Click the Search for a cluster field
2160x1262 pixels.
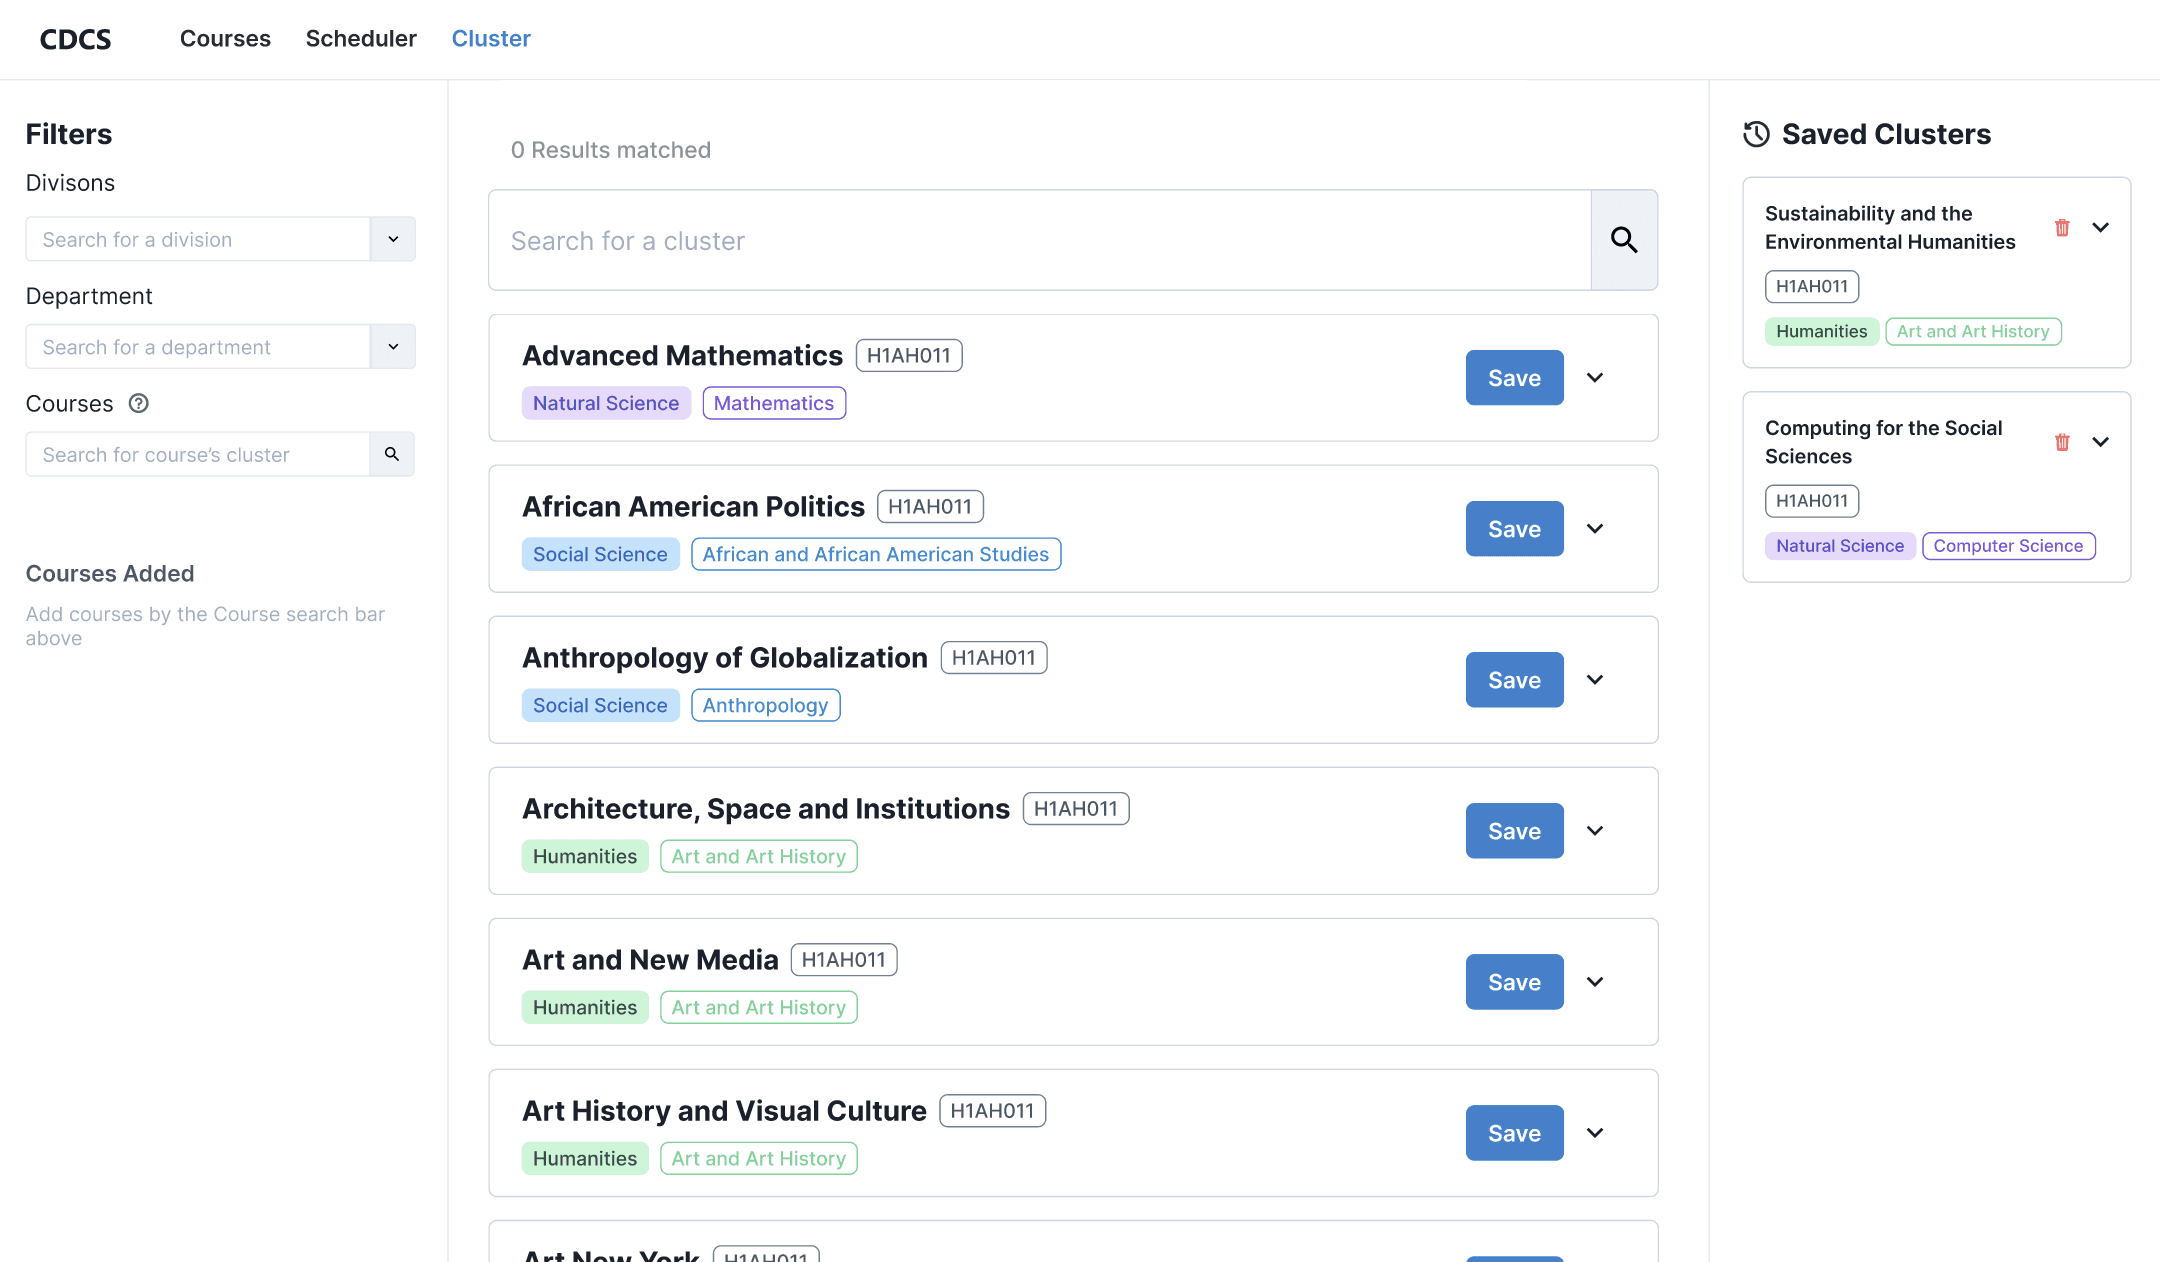1040,240
